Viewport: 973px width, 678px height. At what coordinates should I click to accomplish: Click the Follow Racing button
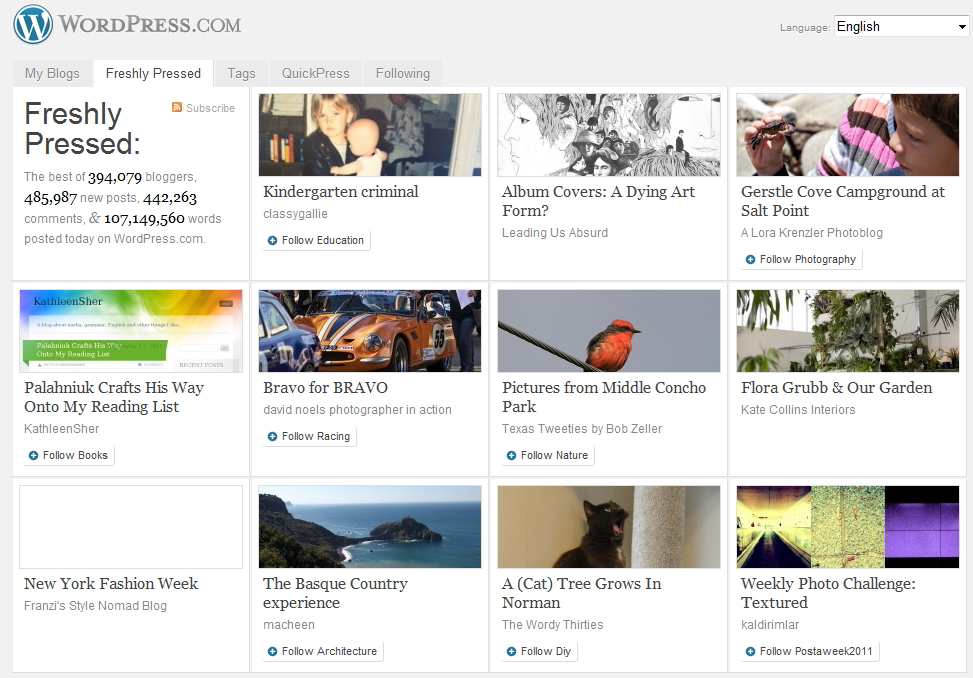pyautogui.click(x=308, y=436)
